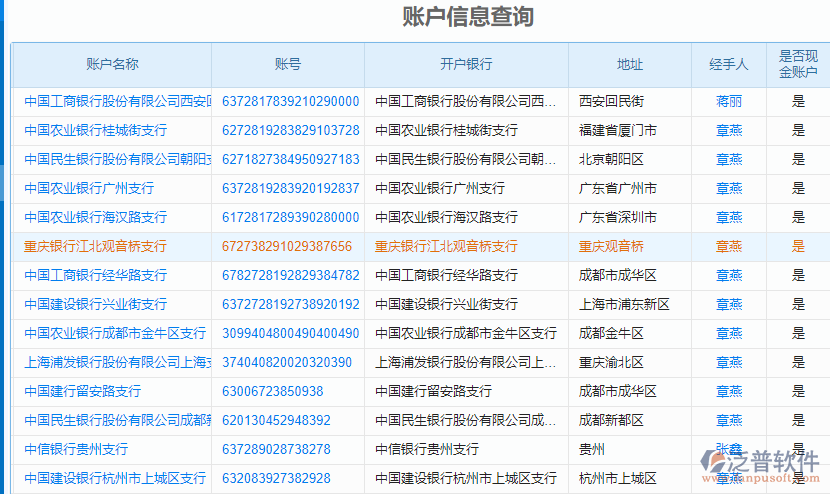Click account number 374040820020320390
Viewport: 830px width, 494px height.
pos(287,363)
